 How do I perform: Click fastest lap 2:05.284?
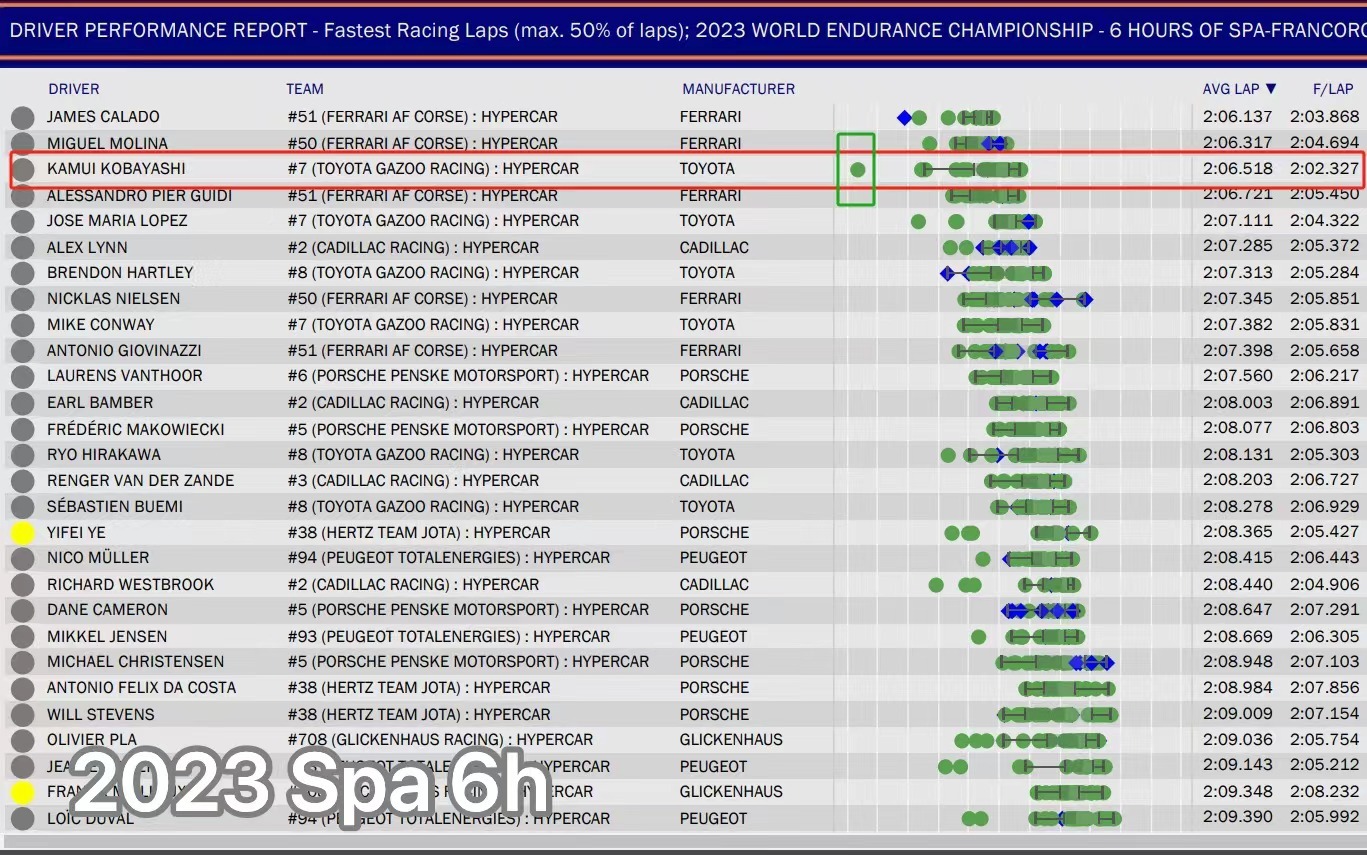point(1324,273)
